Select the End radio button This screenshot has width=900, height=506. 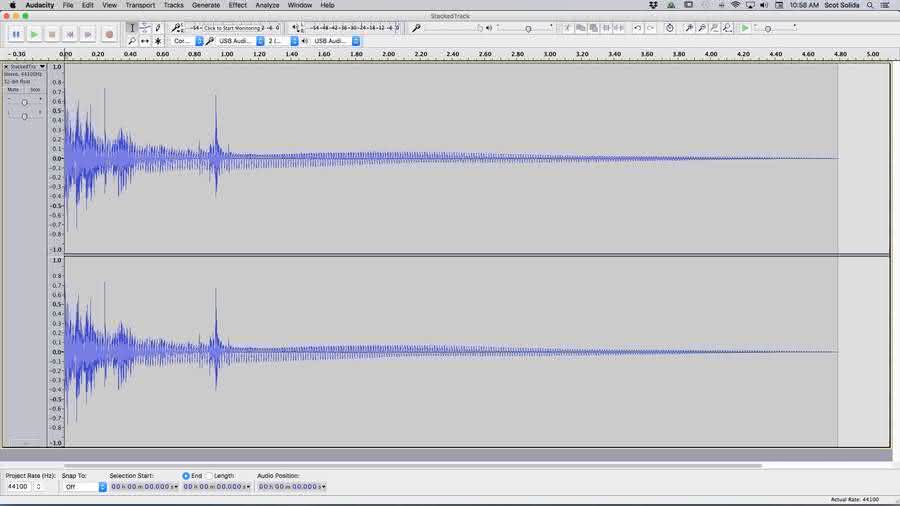click(x=186, y=476)
